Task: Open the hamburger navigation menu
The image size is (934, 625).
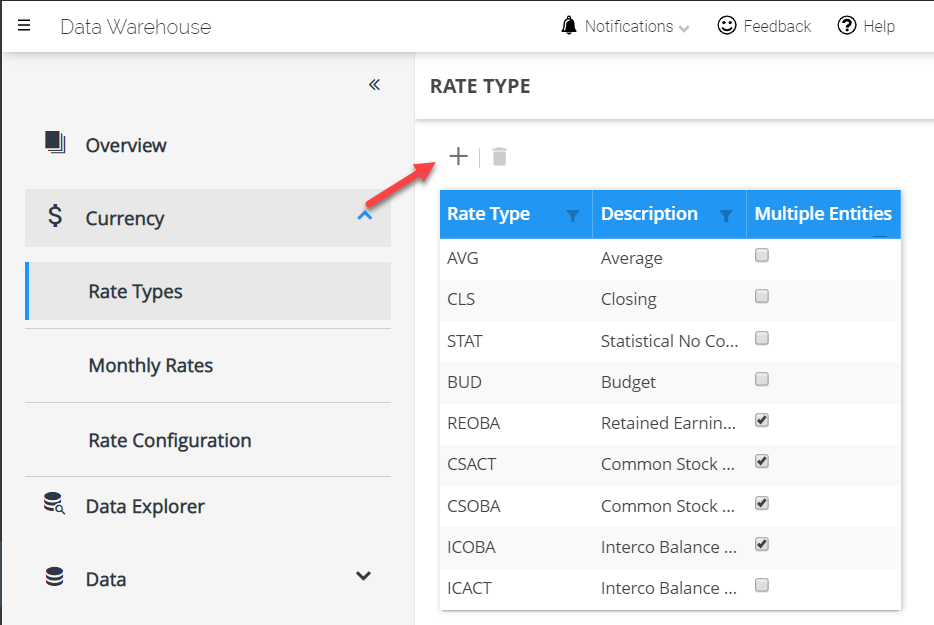Action: pos(24,26)
